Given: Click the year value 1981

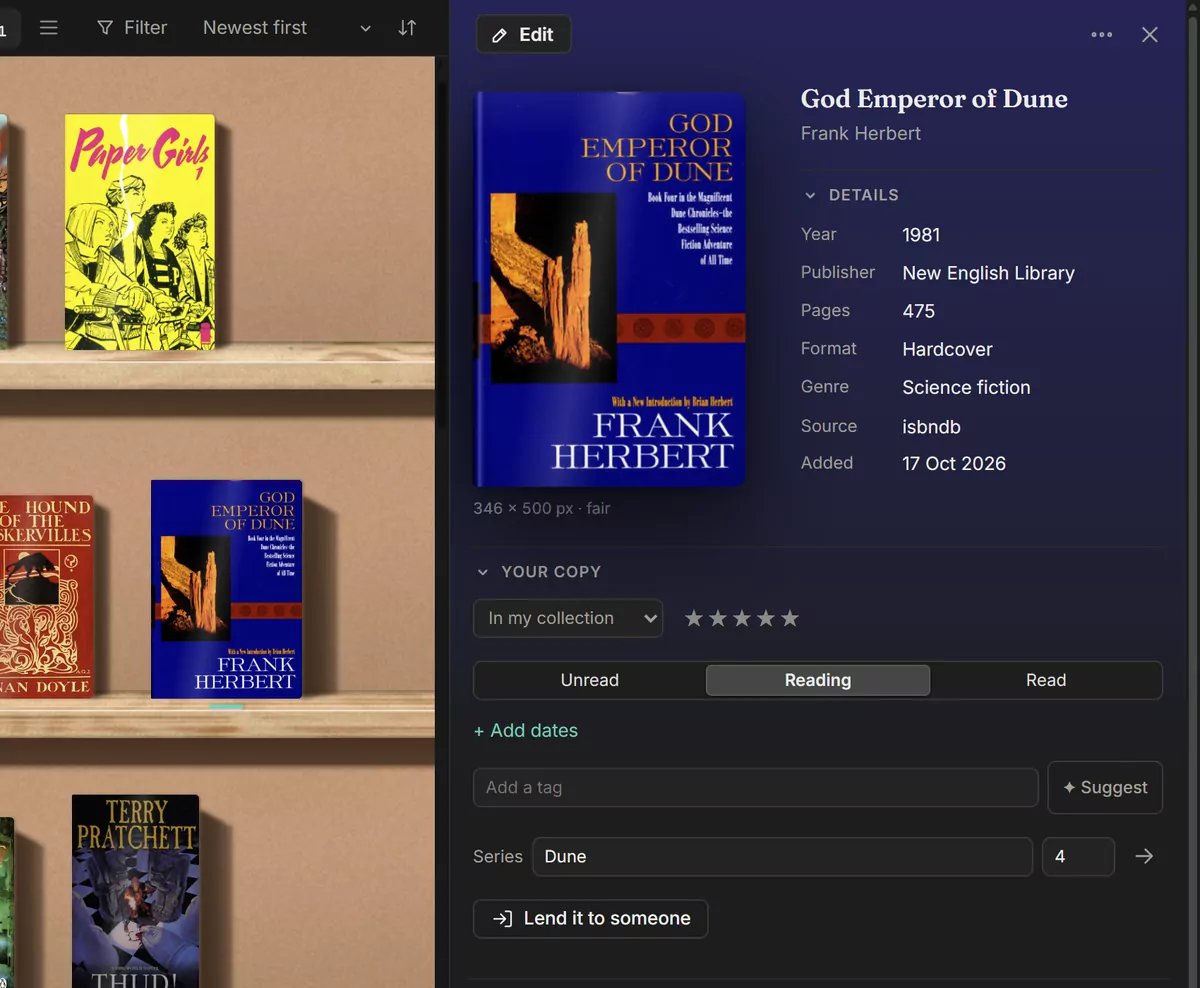Looking at the screenshot, I should click(x=921, y=235).
